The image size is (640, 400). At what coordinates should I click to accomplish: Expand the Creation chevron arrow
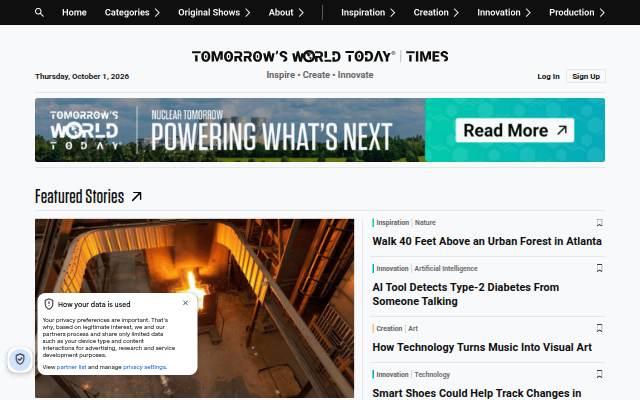(456, 13)
